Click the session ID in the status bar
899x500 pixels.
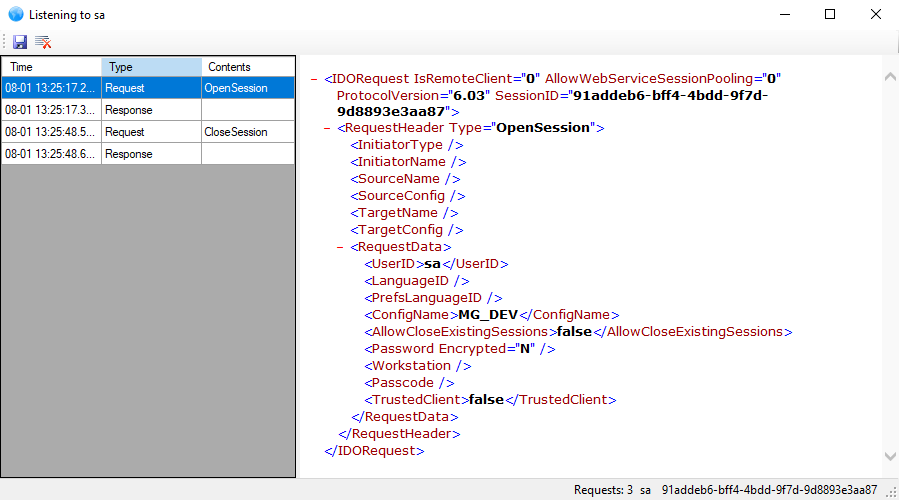[769, 490]
